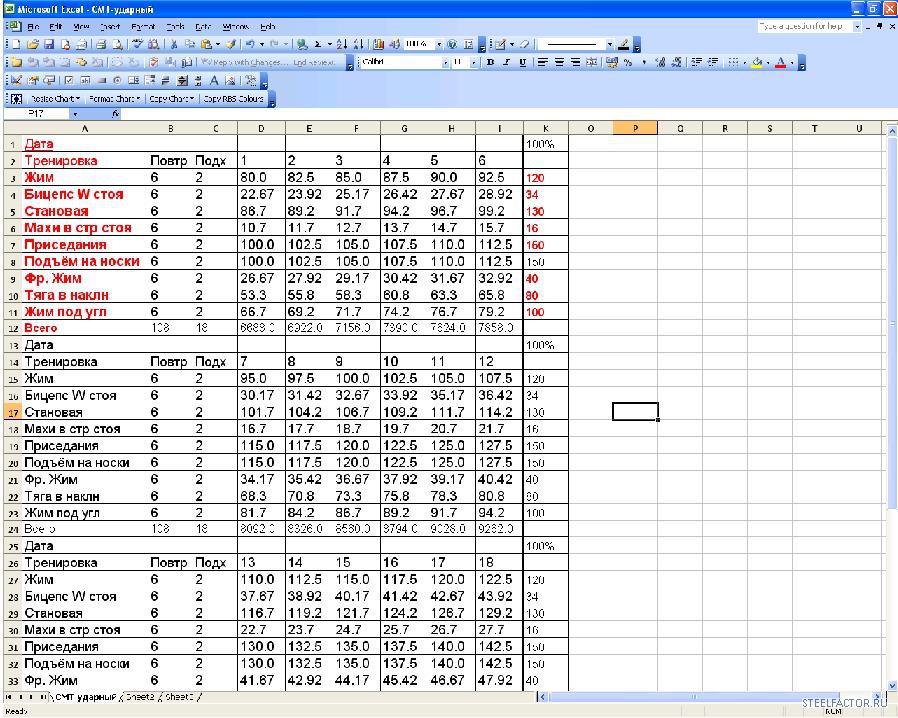This screenshot has width=898, height=718.
Task: Toggle Underline formatting
Action: (523, 62)
